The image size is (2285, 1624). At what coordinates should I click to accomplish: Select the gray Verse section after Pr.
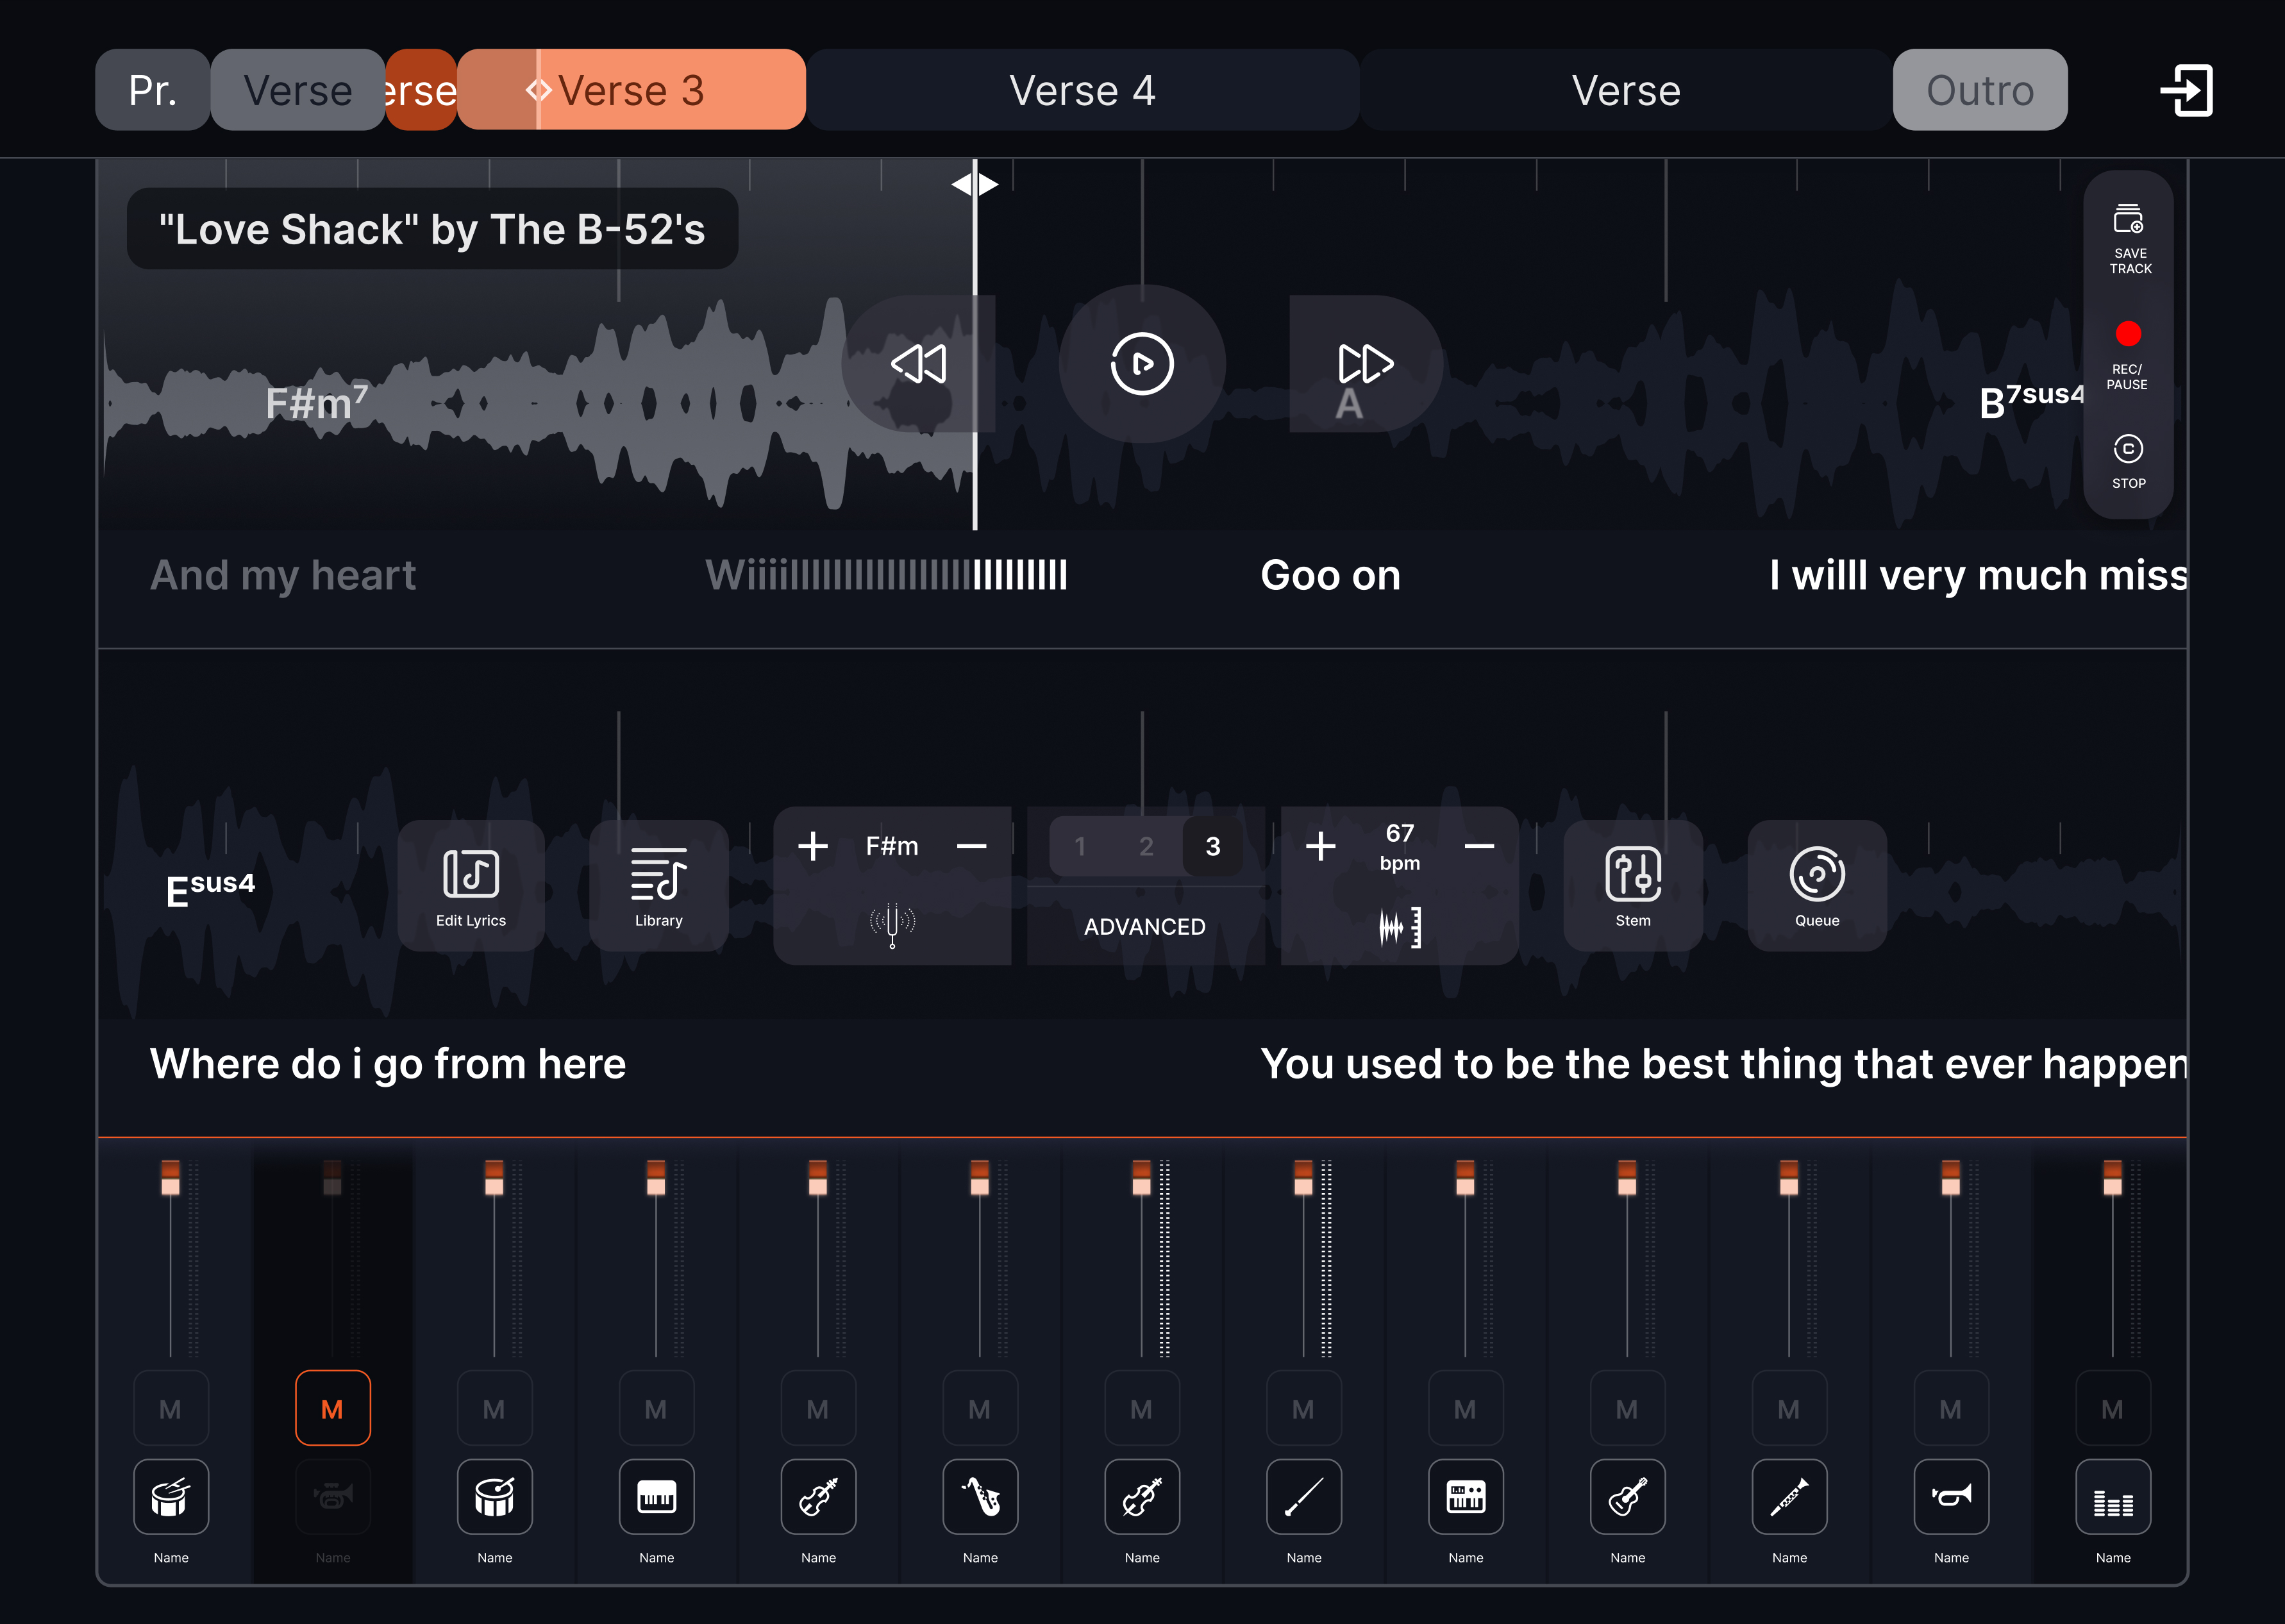(298, 90)
